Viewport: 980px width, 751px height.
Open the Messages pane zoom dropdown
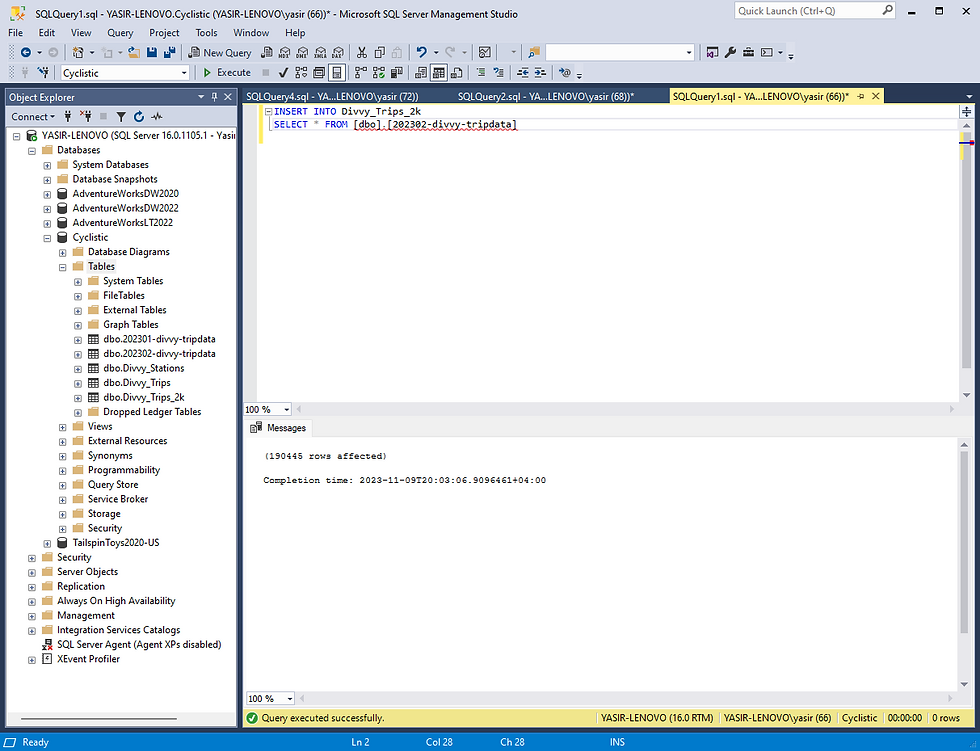pos(289,699)
